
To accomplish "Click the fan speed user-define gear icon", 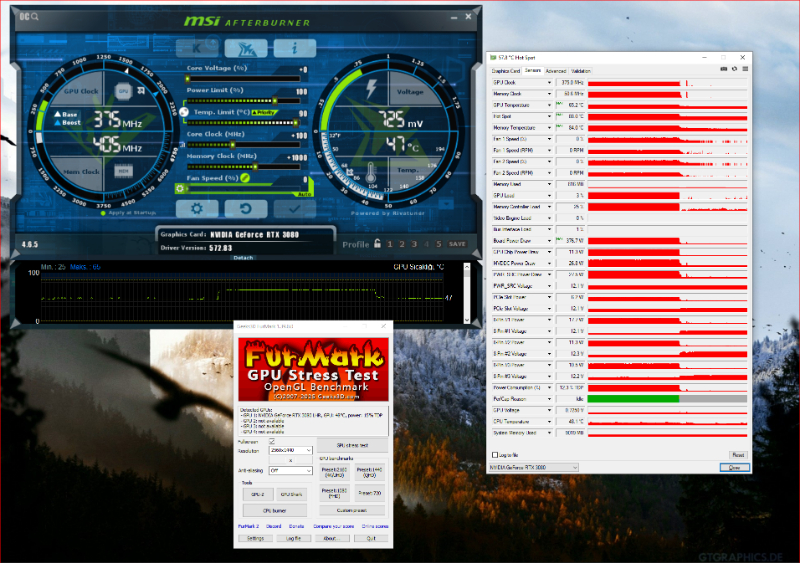I will pos(180,188).
